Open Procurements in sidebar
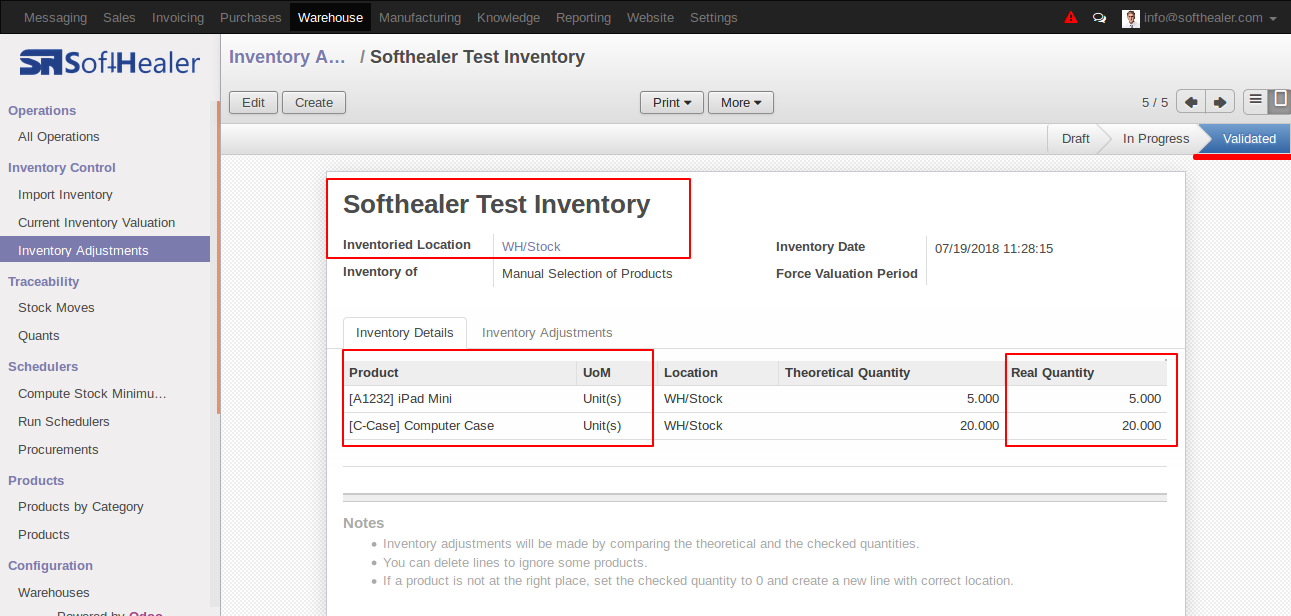1291x616 pixels. [x=58, y=450]
